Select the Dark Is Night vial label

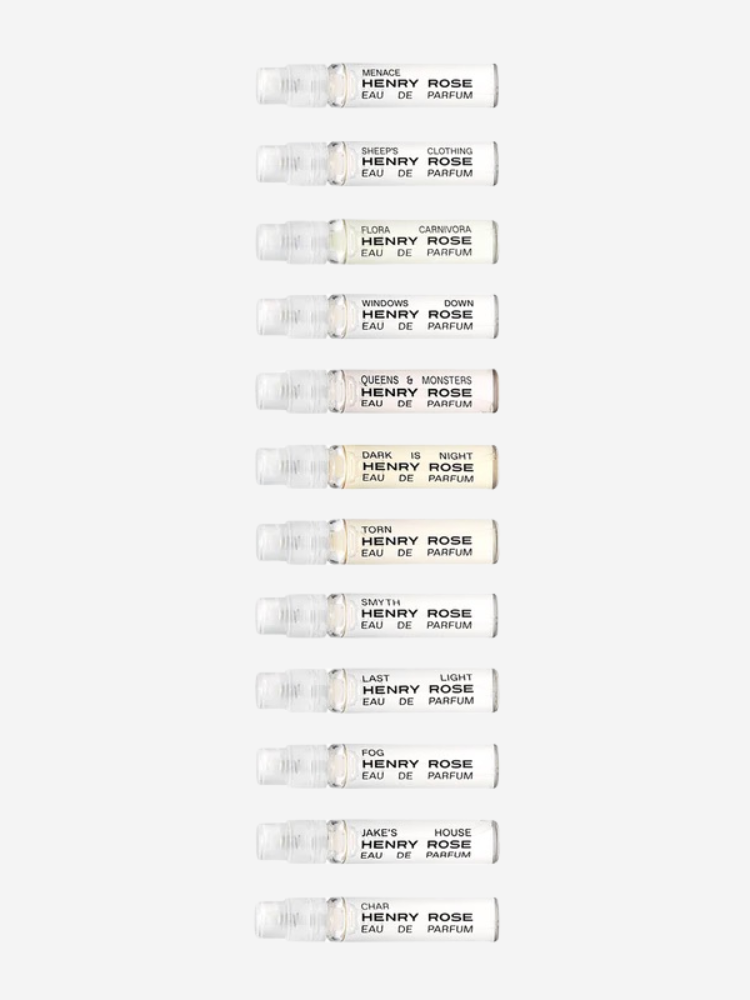click(x=418, y=467)
